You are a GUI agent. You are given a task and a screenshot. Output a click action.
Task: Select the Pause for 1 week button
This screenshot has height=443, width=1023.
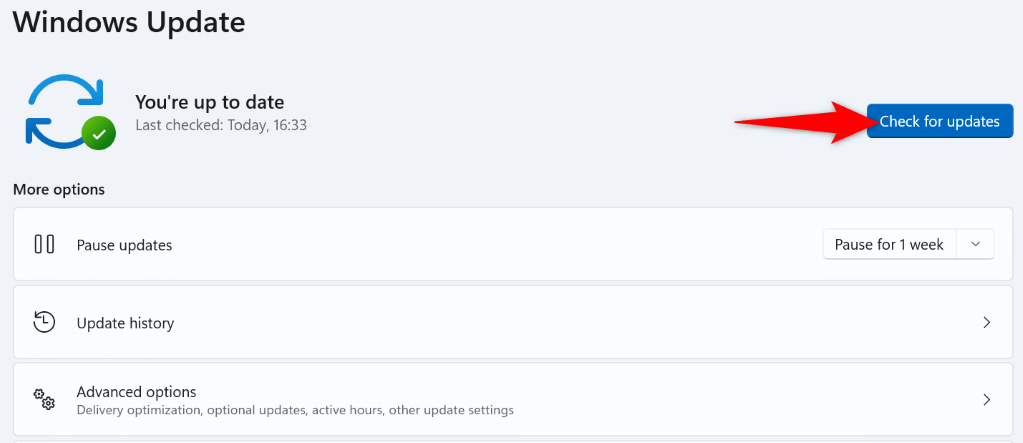tap(889, 244)
